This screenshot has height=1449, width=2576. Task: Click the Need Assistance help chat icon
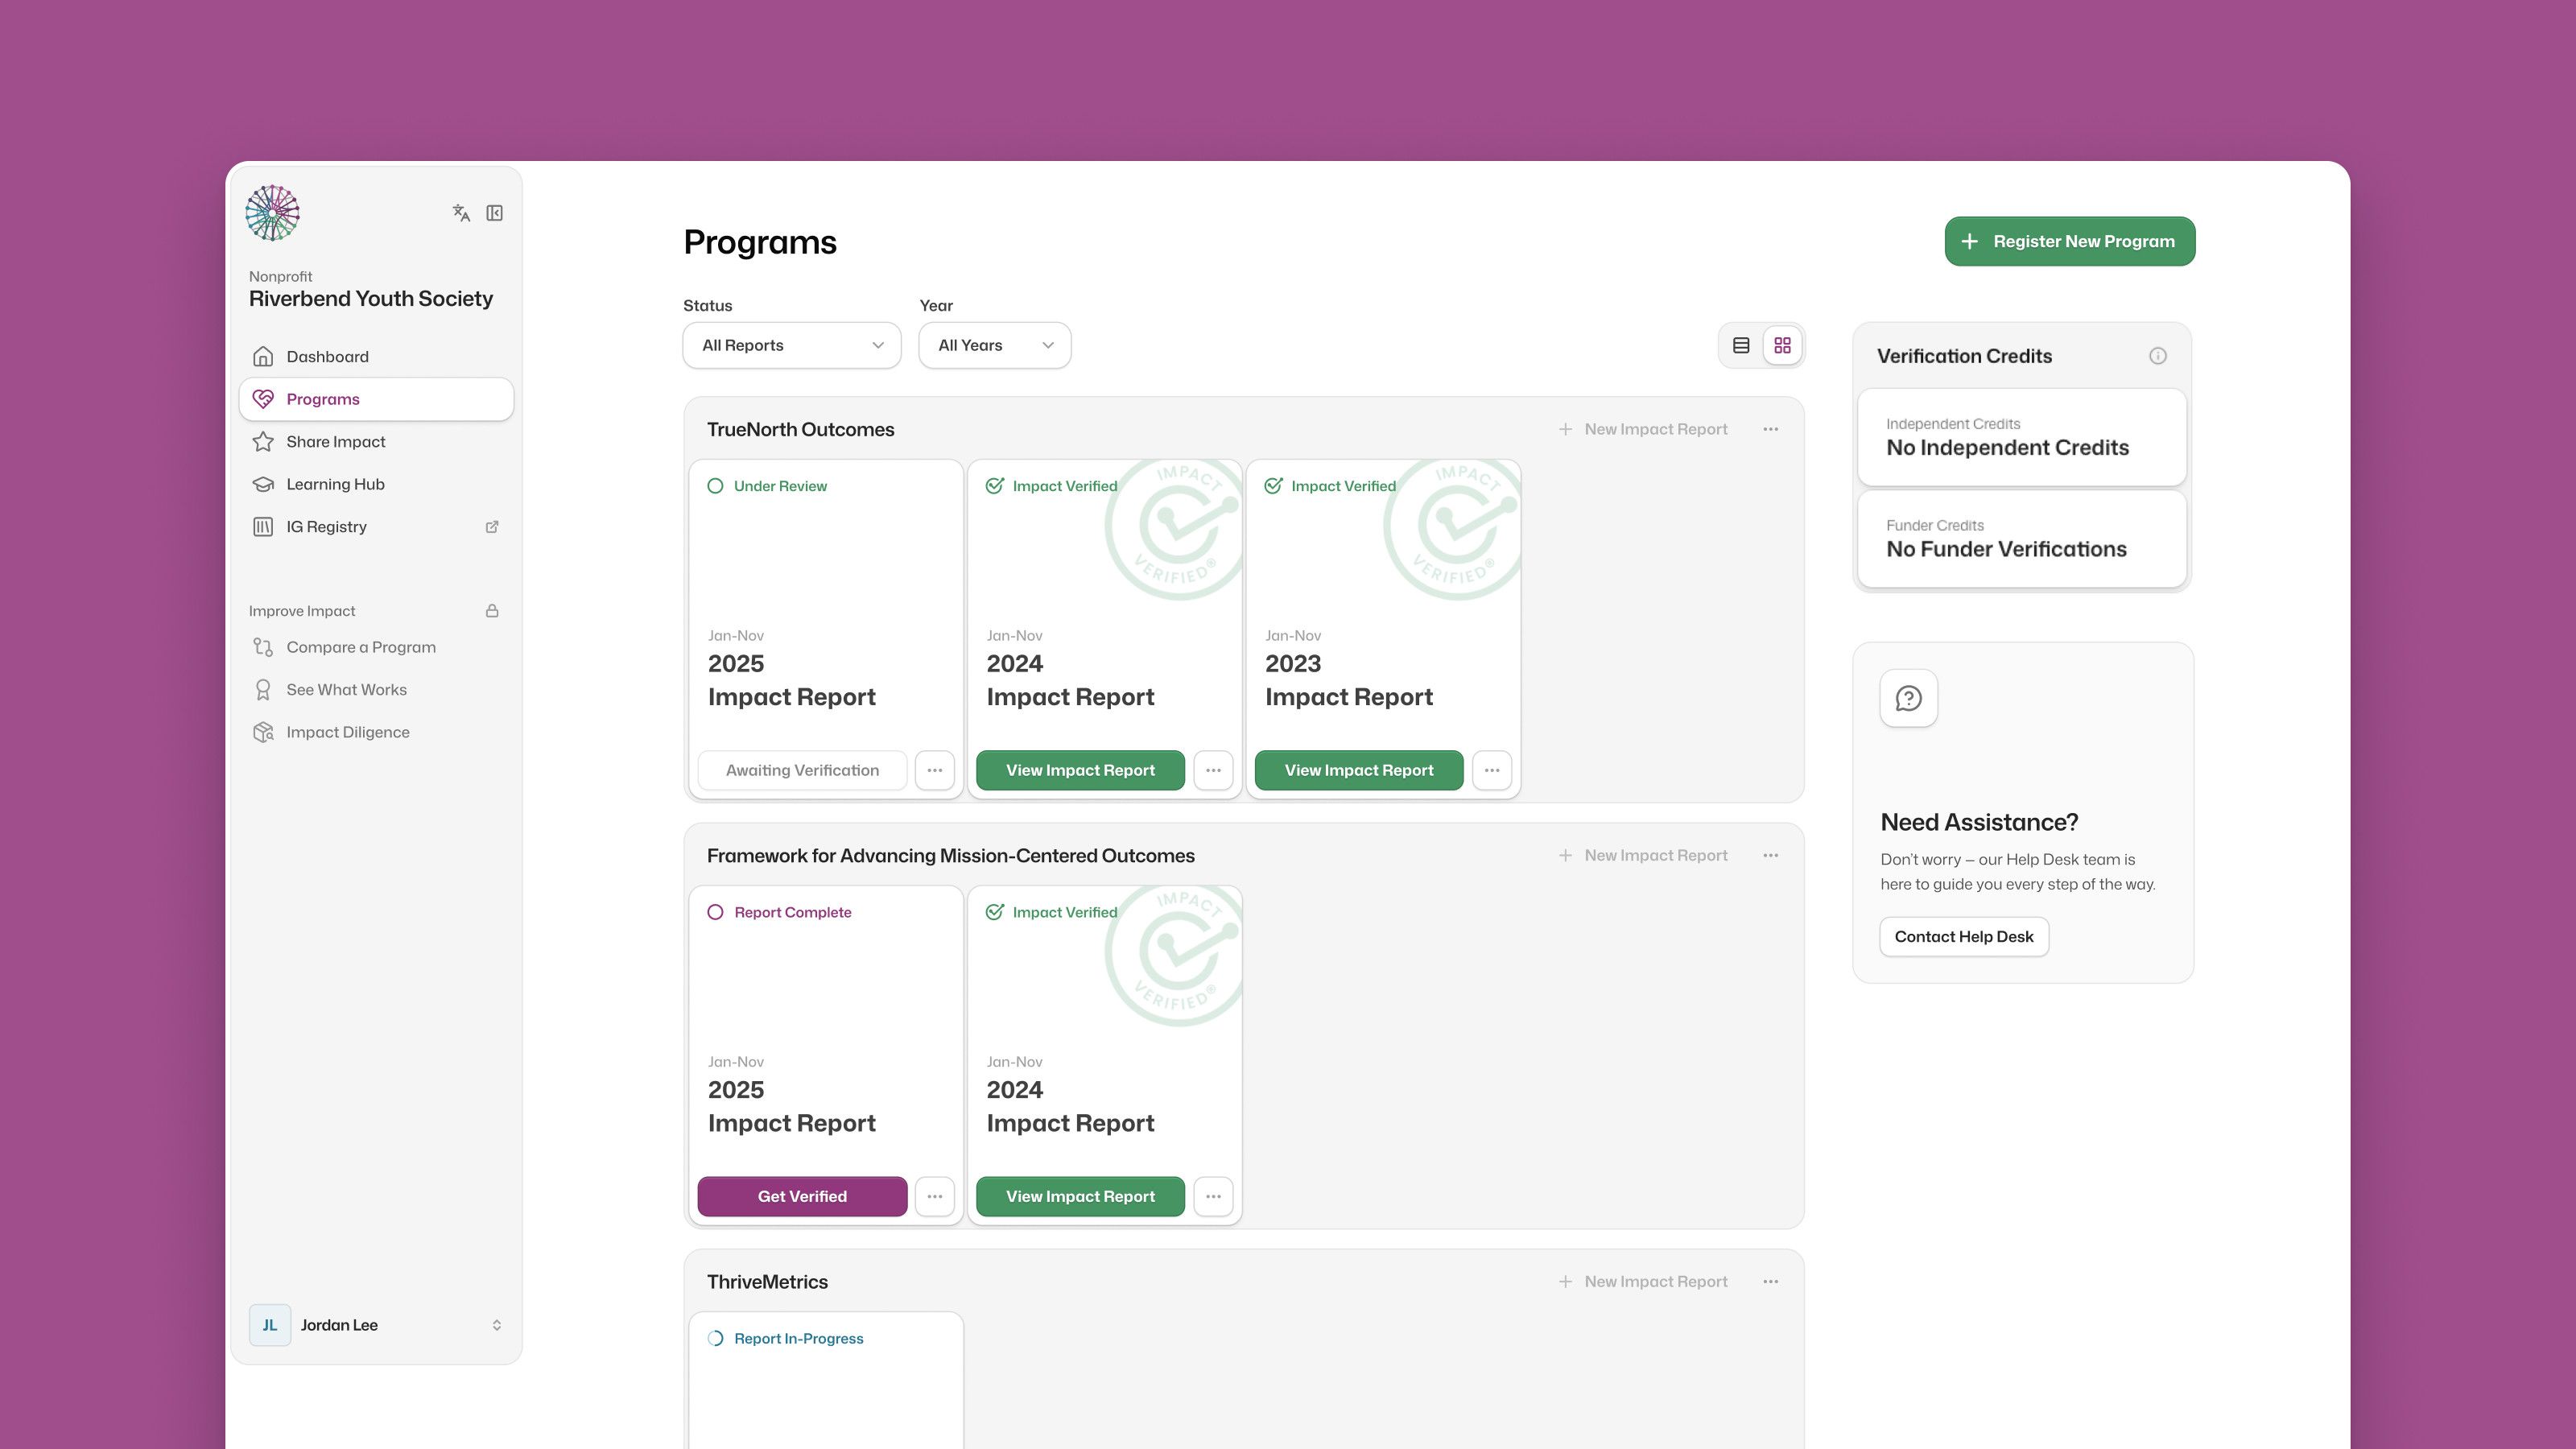pos(1909,698)
